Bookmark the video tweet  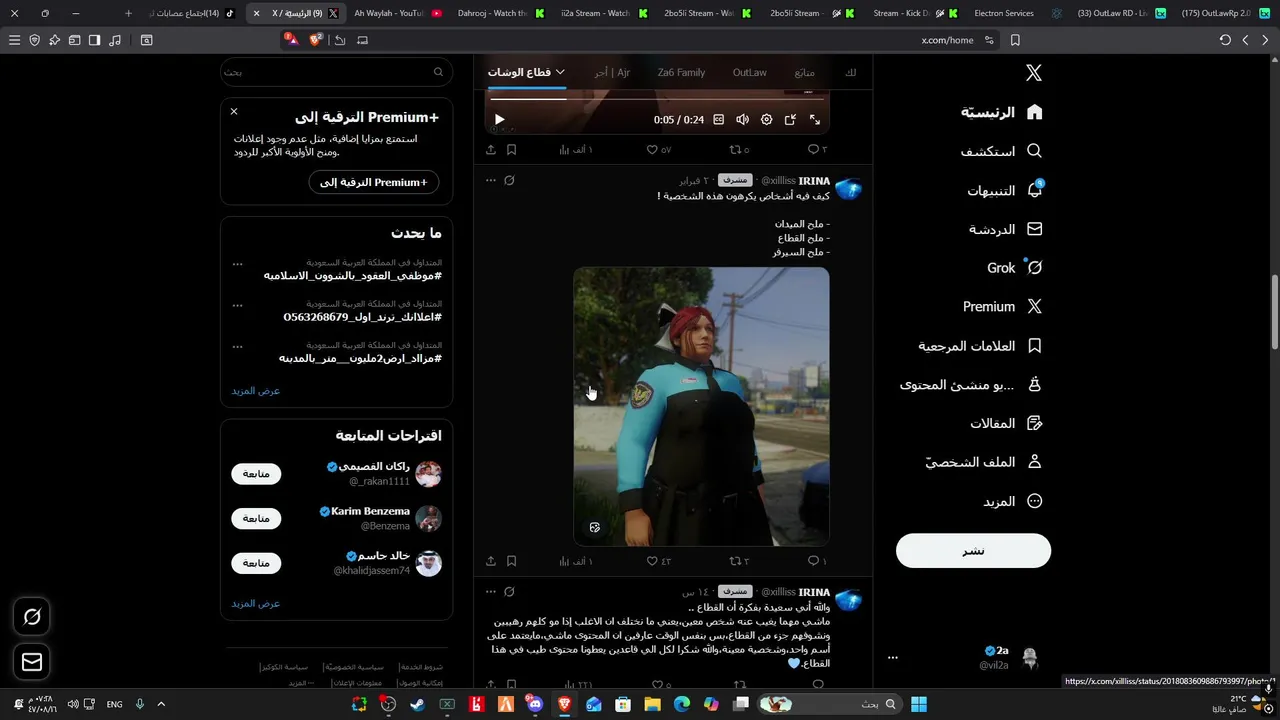(511, 149)
